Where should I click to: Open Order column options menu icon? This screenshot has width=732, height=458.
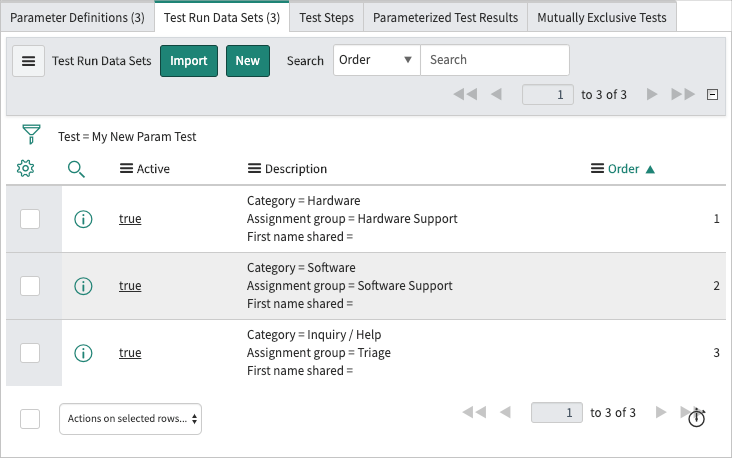pyautogui.click(x=597, y=169)
